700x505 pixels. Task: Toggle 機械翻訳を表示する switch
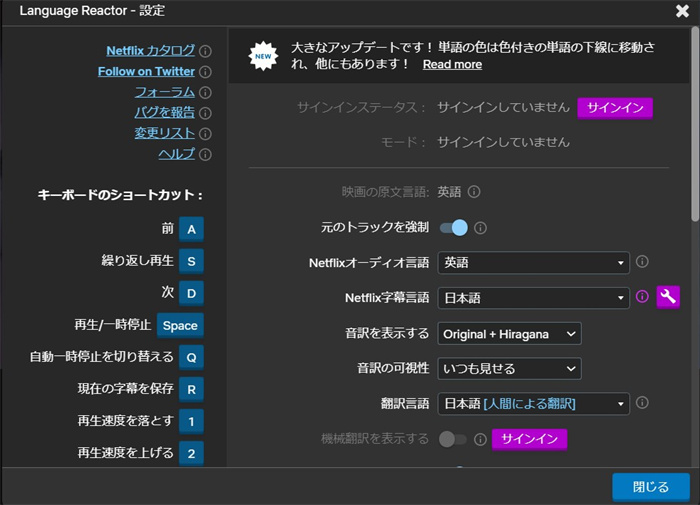tap(453, 439)
